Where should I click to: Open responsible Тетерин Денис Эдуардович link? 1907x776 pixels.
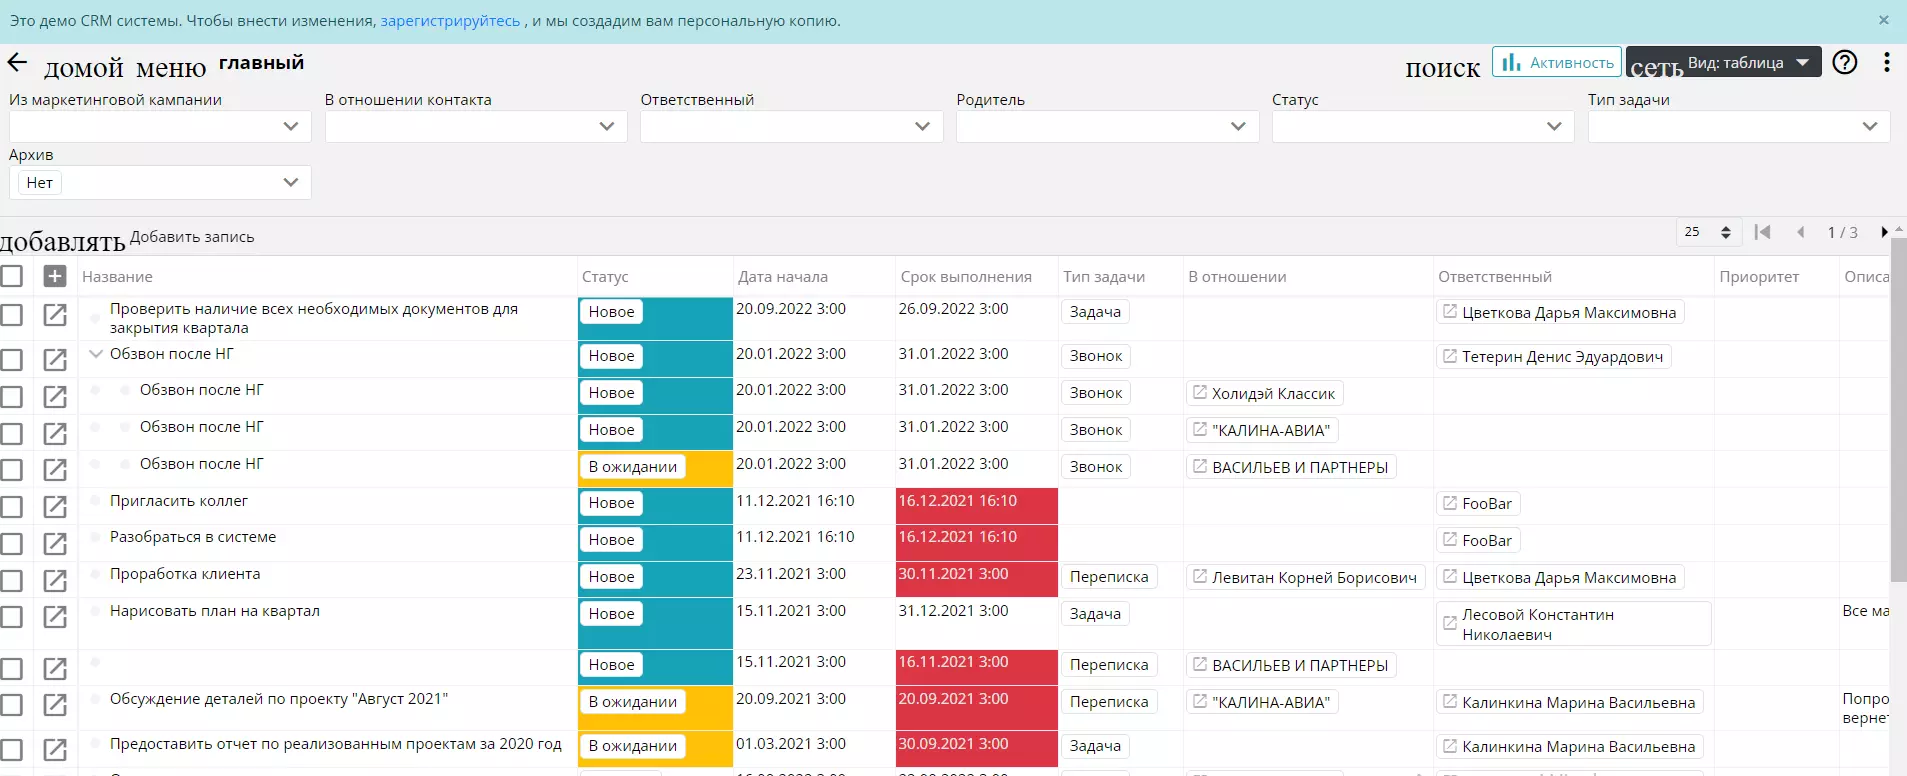click(x=1553, y=357)
